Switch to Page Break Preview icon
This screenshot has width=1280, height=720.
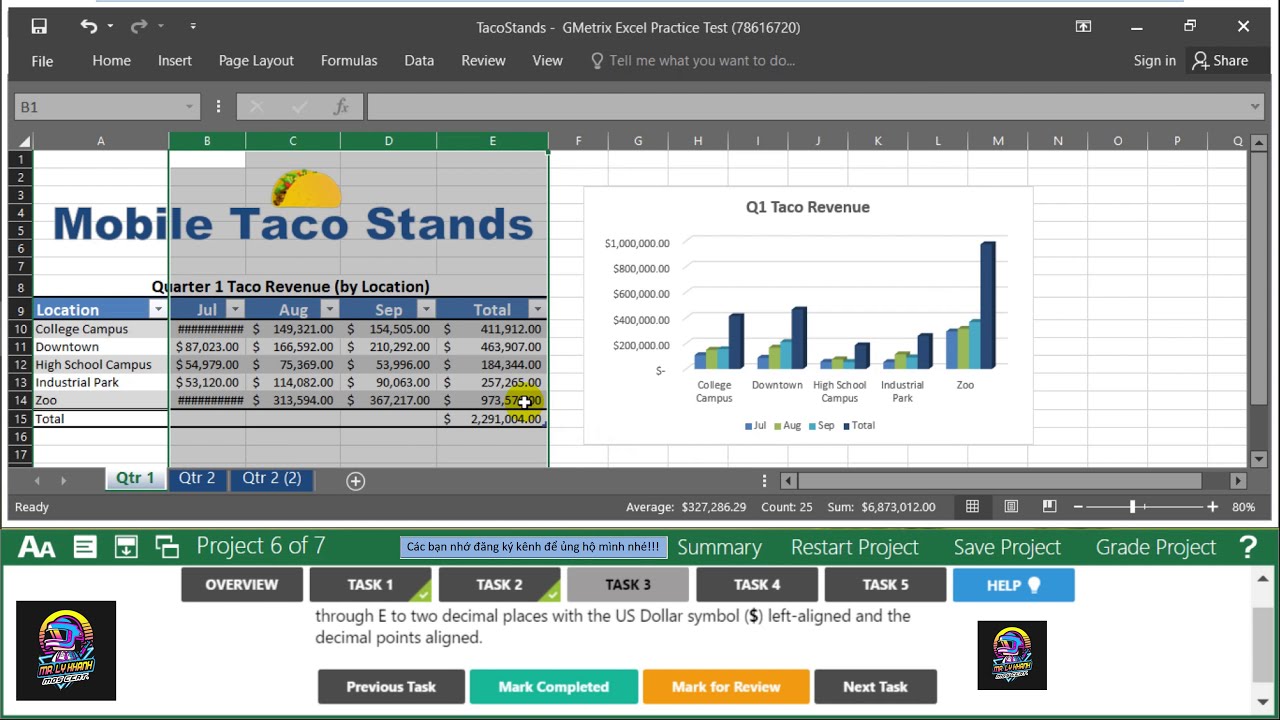coord(1049,507)
